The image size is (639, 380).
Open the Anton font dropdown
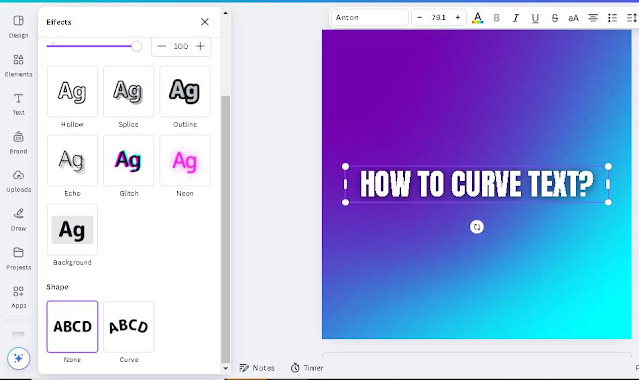click(370, 18)
